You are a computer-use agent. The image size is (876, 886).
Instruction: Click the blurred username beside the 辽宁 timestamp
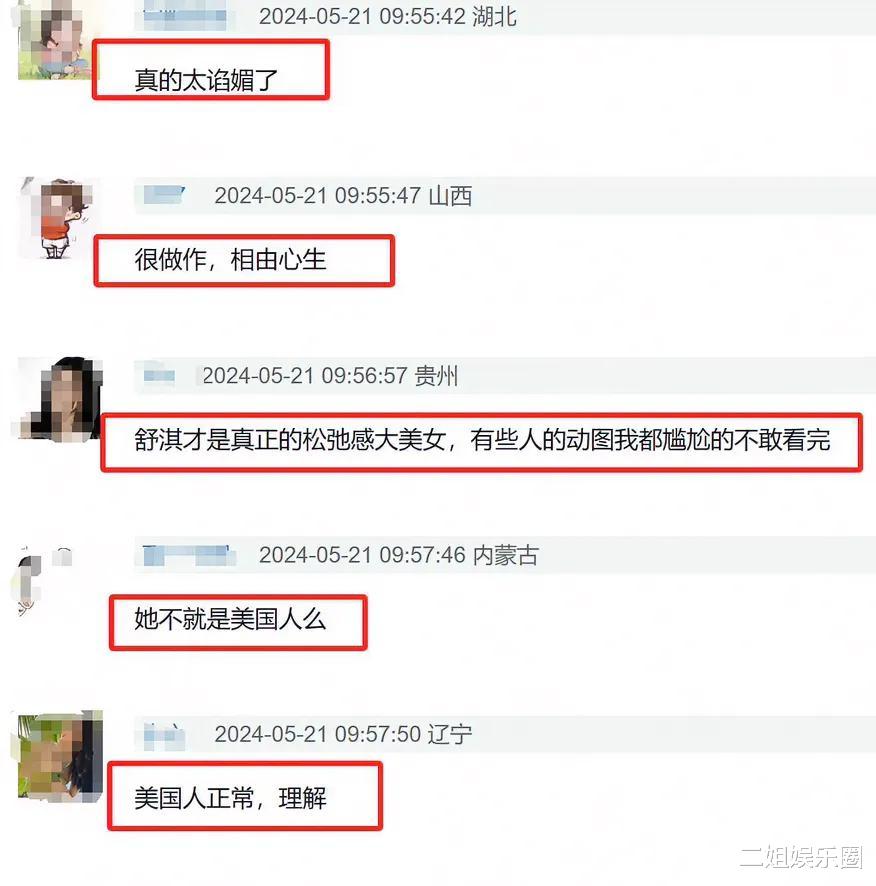(163, 735)
